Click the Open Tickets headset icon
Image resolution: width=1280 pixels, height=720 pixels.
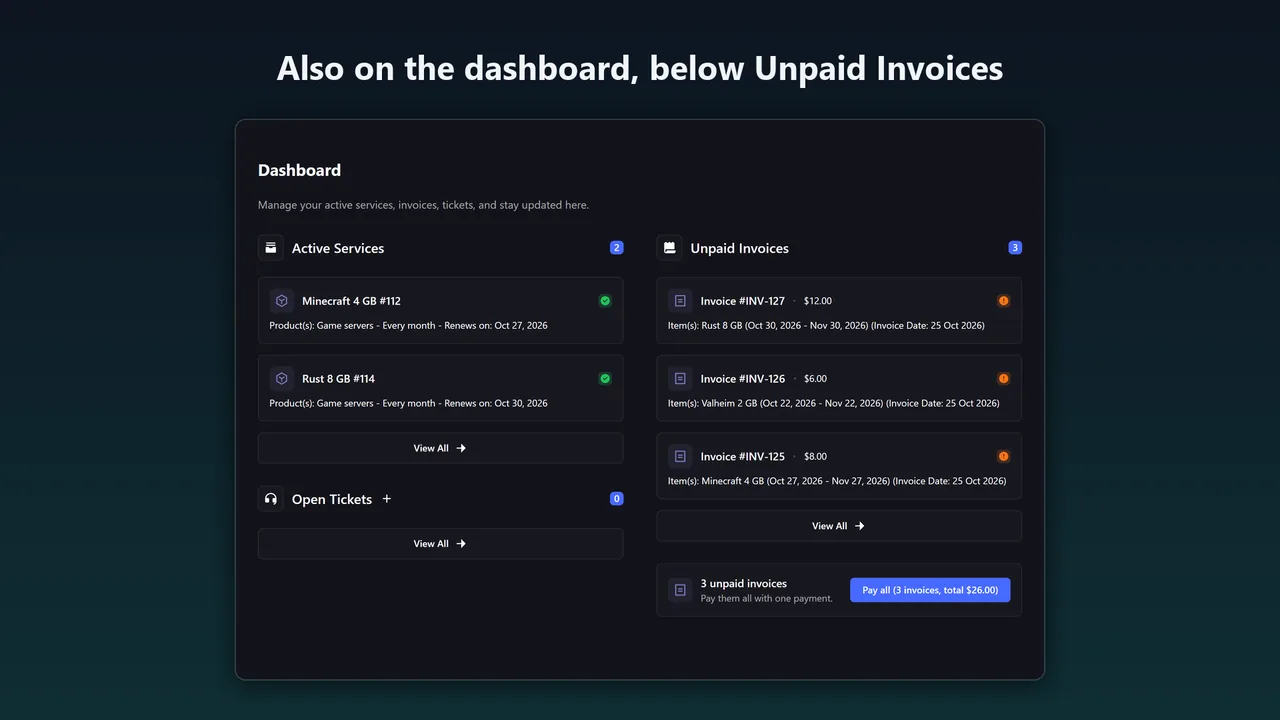click(x=271, y=499)
